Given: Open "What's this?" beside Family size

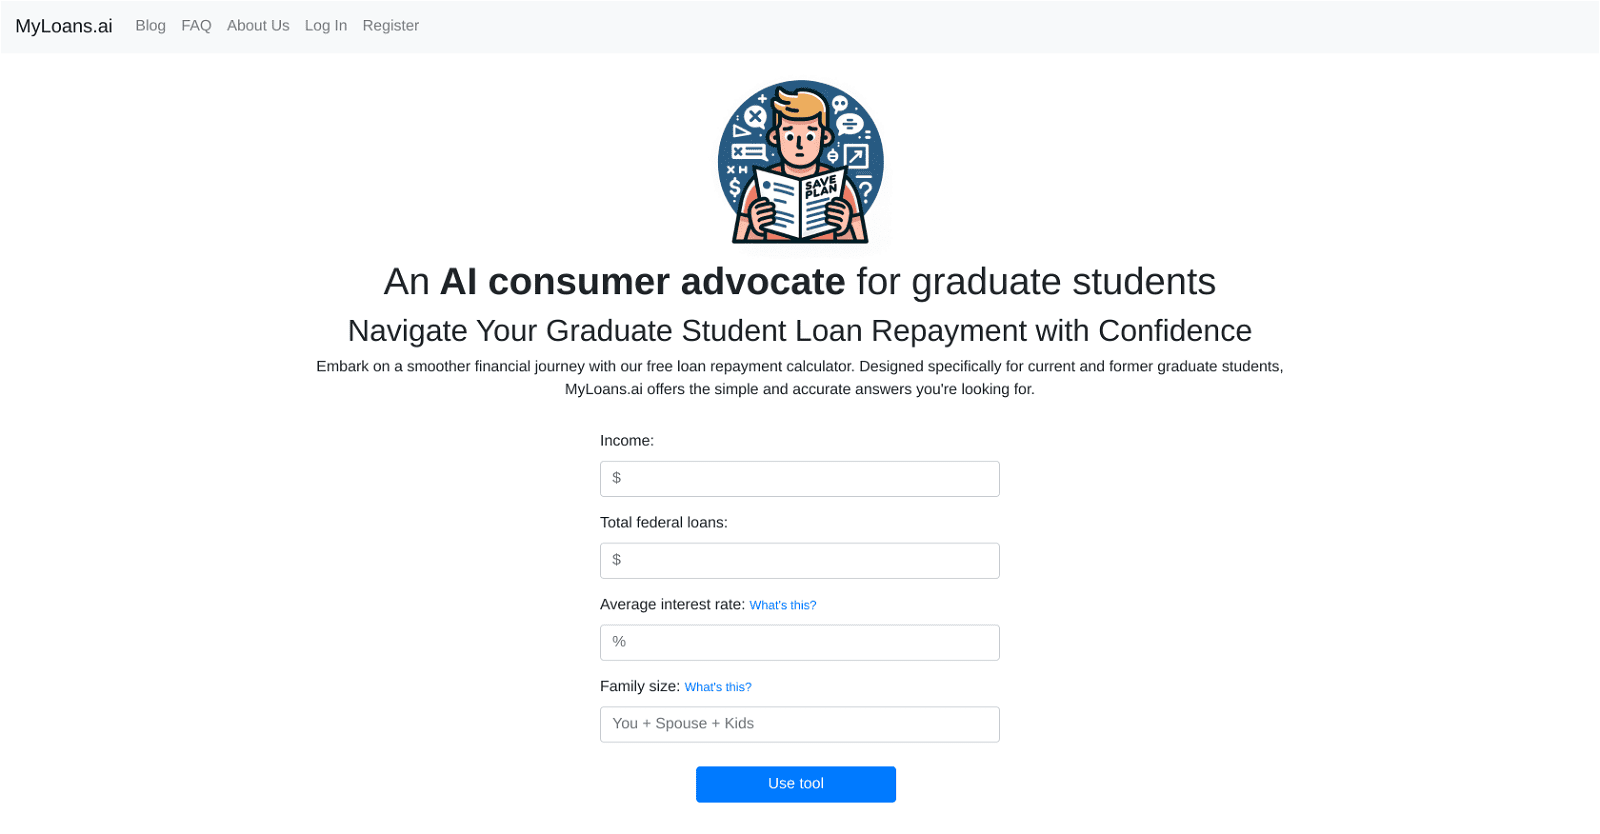Looking at the screenshot, I should coord(718,687).
